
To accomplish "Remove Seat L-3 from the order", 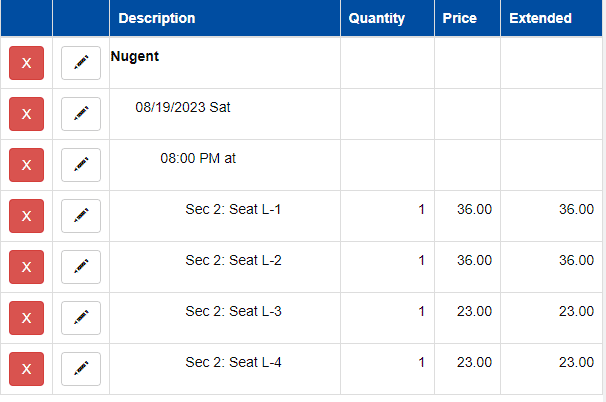I will coord(26,318).
